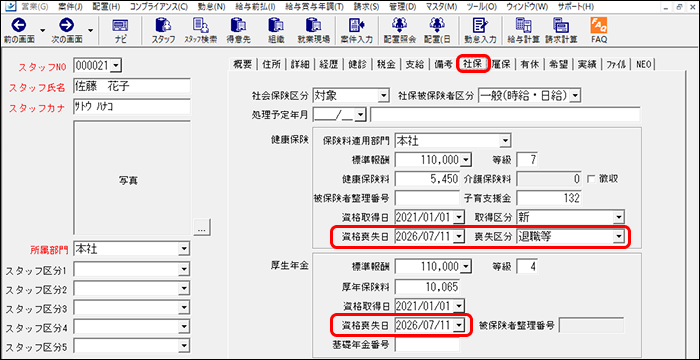Image resolution: width=700 pixels, height=360 pixels.
Task: Click the スタッフカナ input field
Action: pyautogui.click(x=132, y=107)
